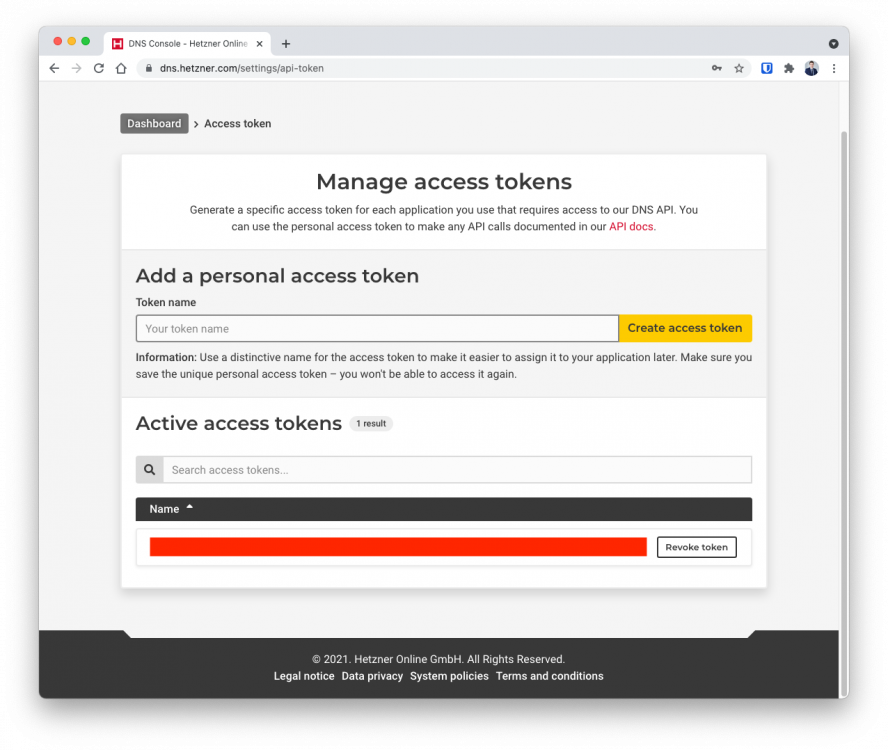This screenshot has width=888, height=750.
Task: Open the browser home page
Action: (x=121, y=68)
